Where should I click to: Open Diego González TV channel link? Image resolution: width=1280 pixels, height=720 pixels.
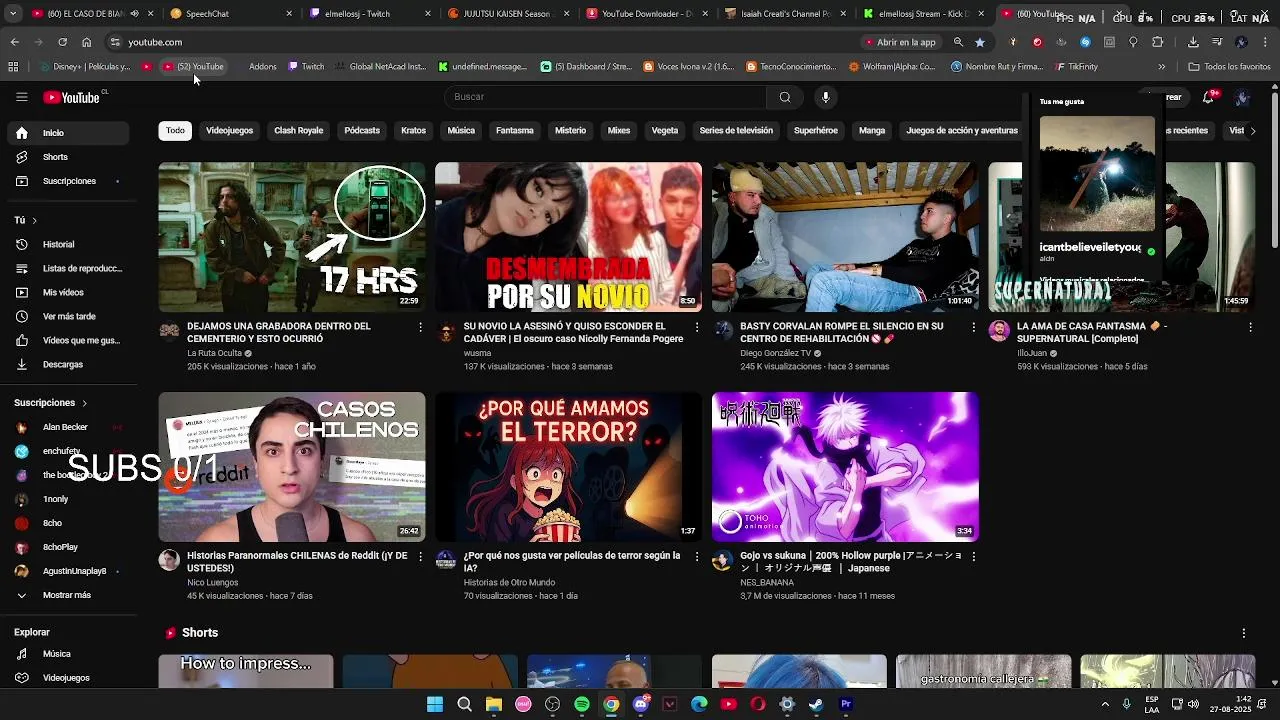(775, 353)
